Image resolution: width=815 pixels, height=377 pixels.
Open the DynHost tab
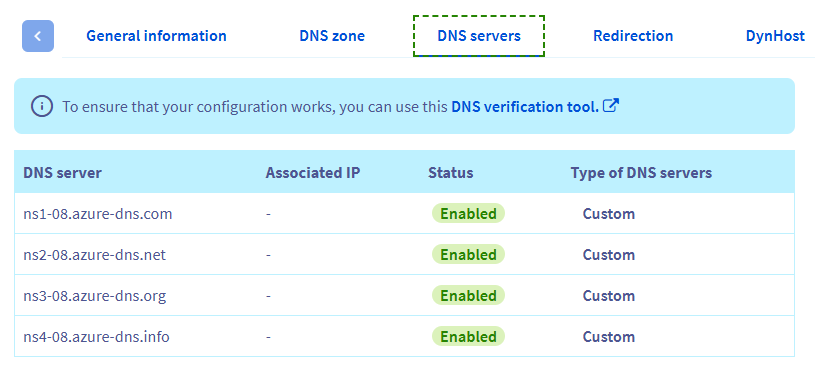tap(775, 36)
